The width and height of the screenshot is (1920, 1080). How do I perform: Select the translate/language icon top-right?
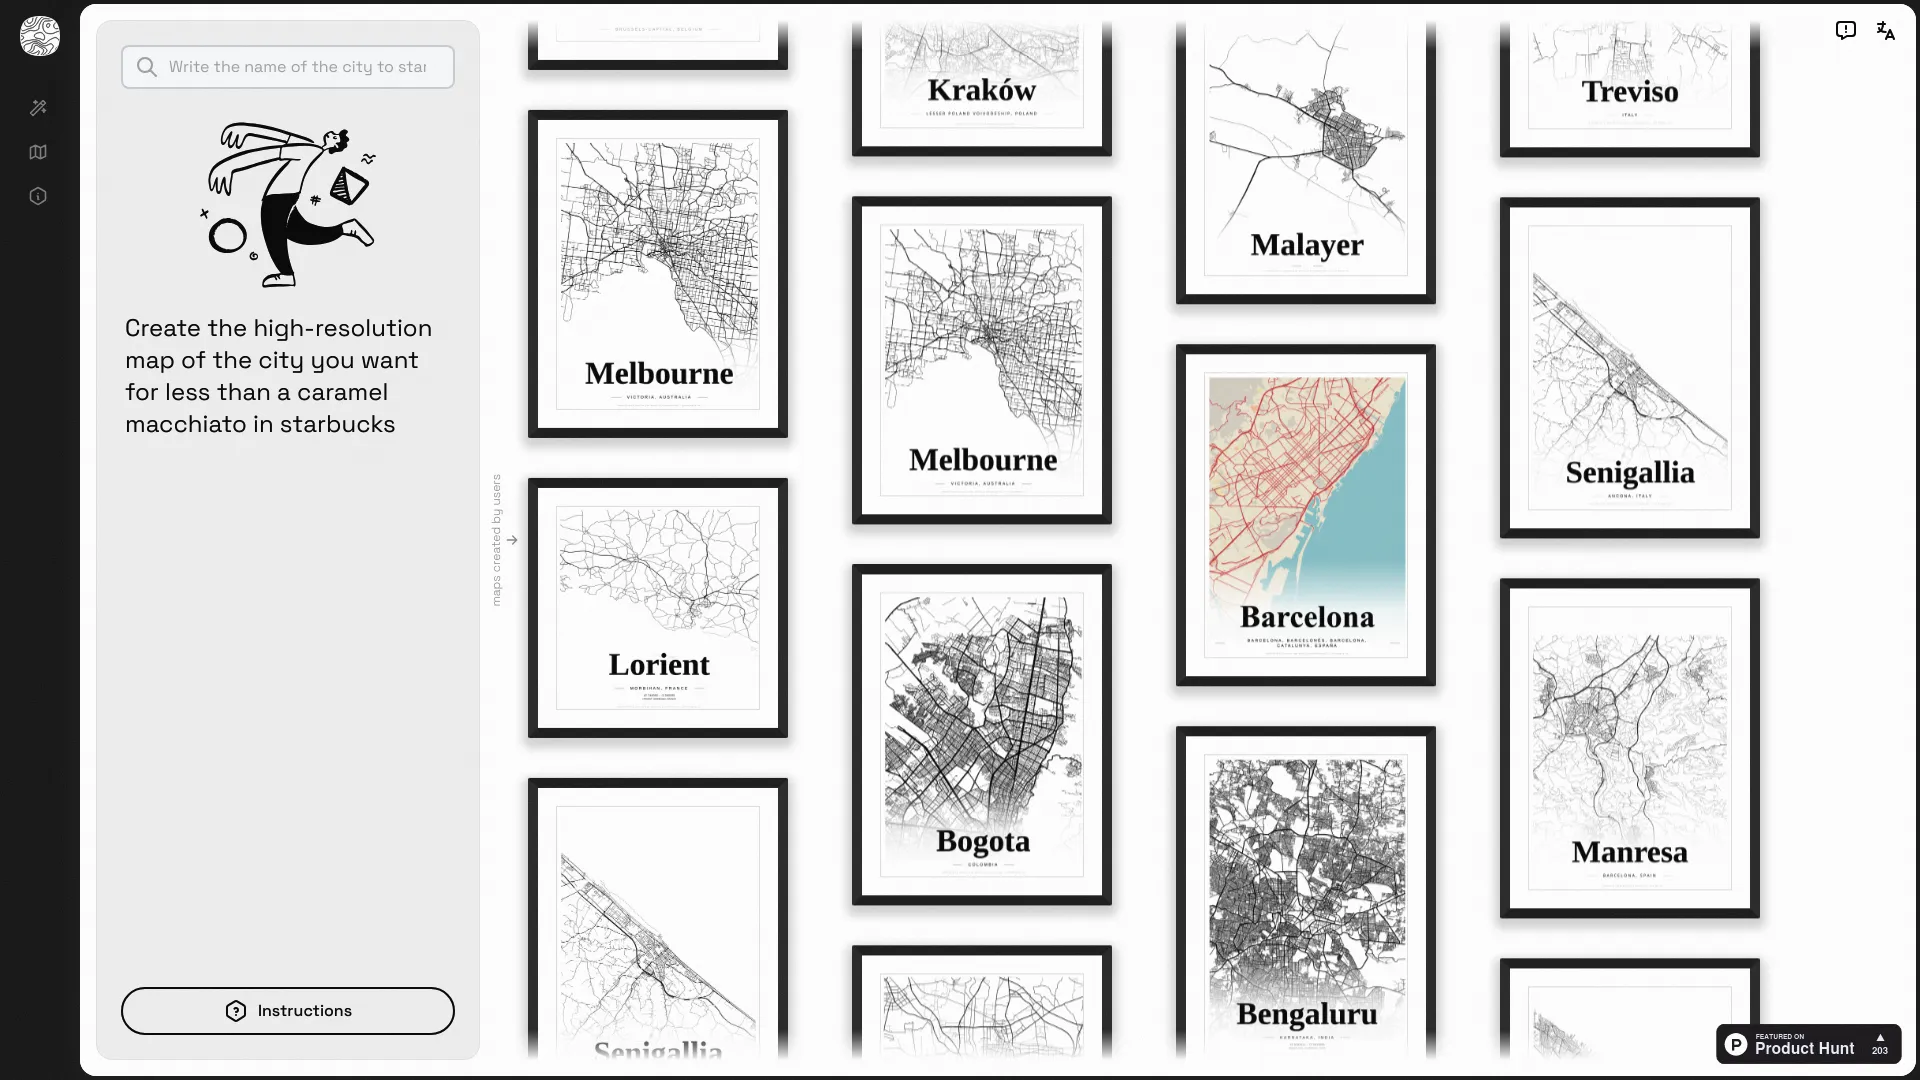tap(1886, 30)
